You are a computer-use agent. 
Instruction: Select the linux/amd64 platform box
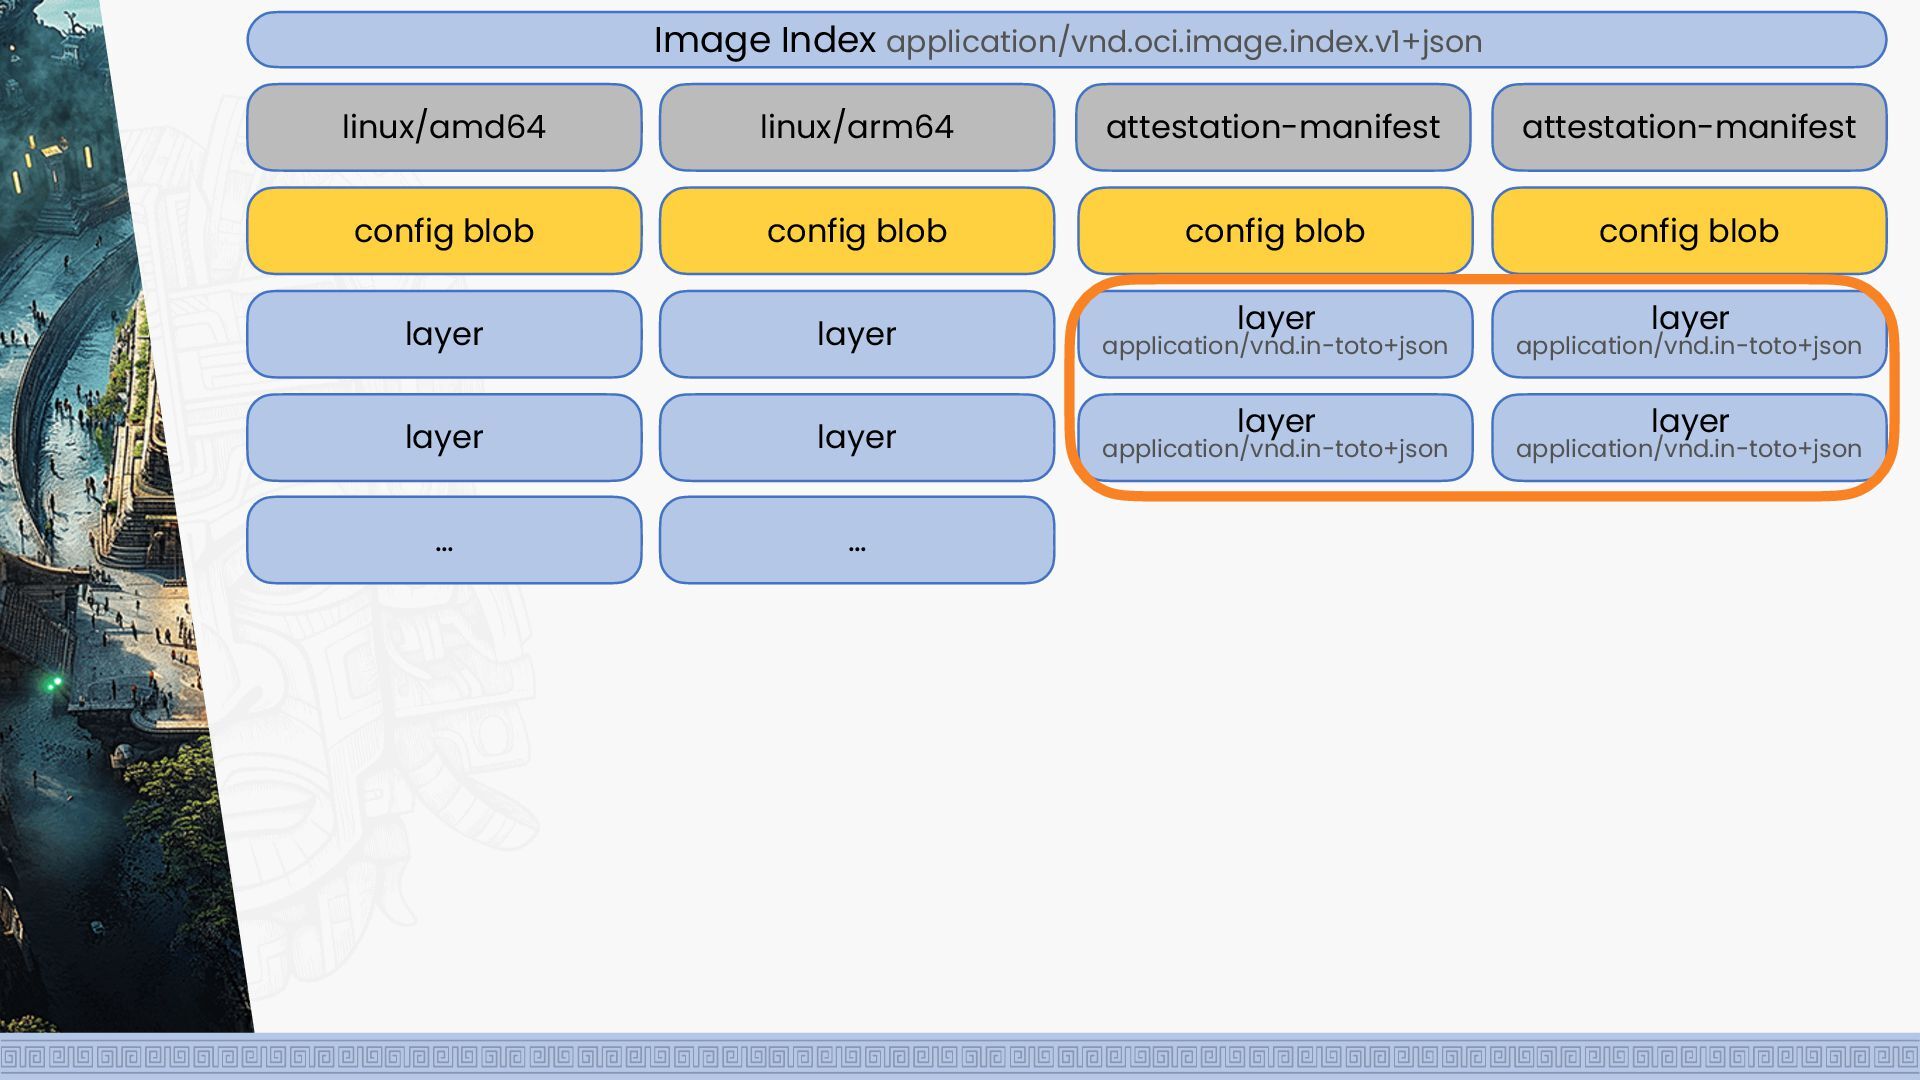click(x=444, y=127)
